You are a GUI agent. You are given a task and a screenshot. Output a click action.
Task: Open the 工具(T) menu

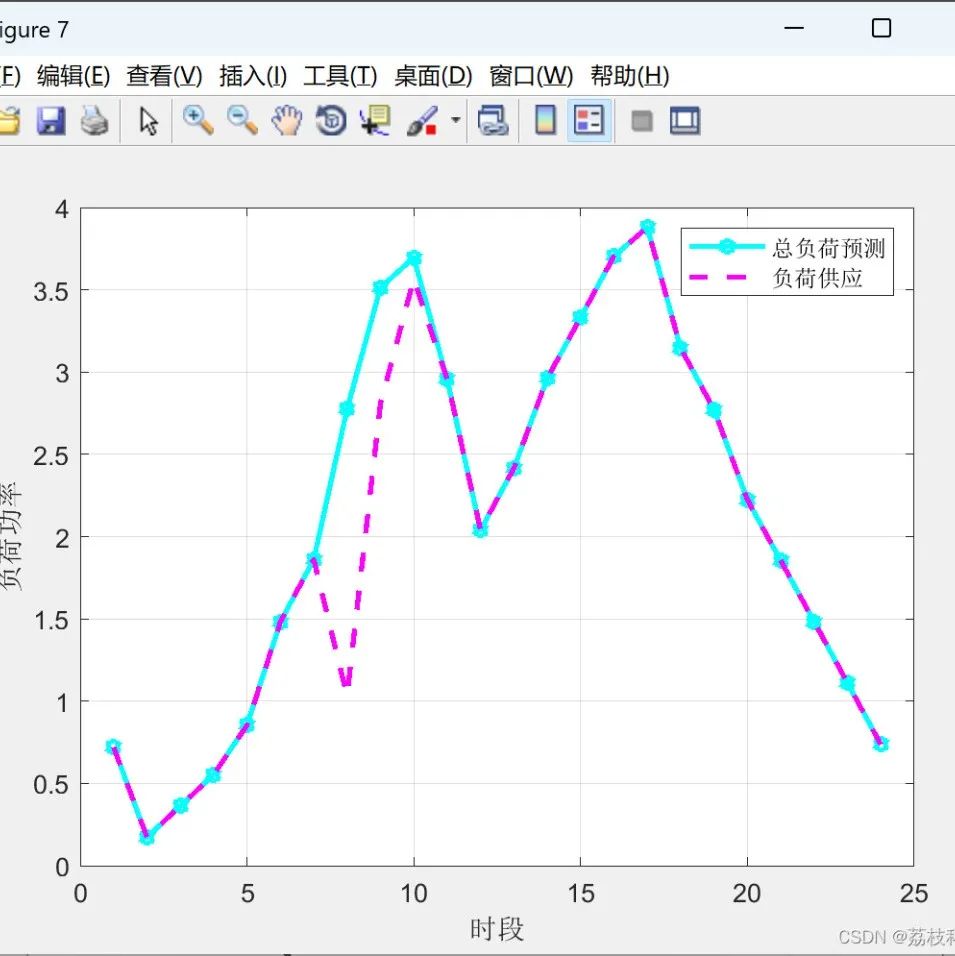(340, 76)
